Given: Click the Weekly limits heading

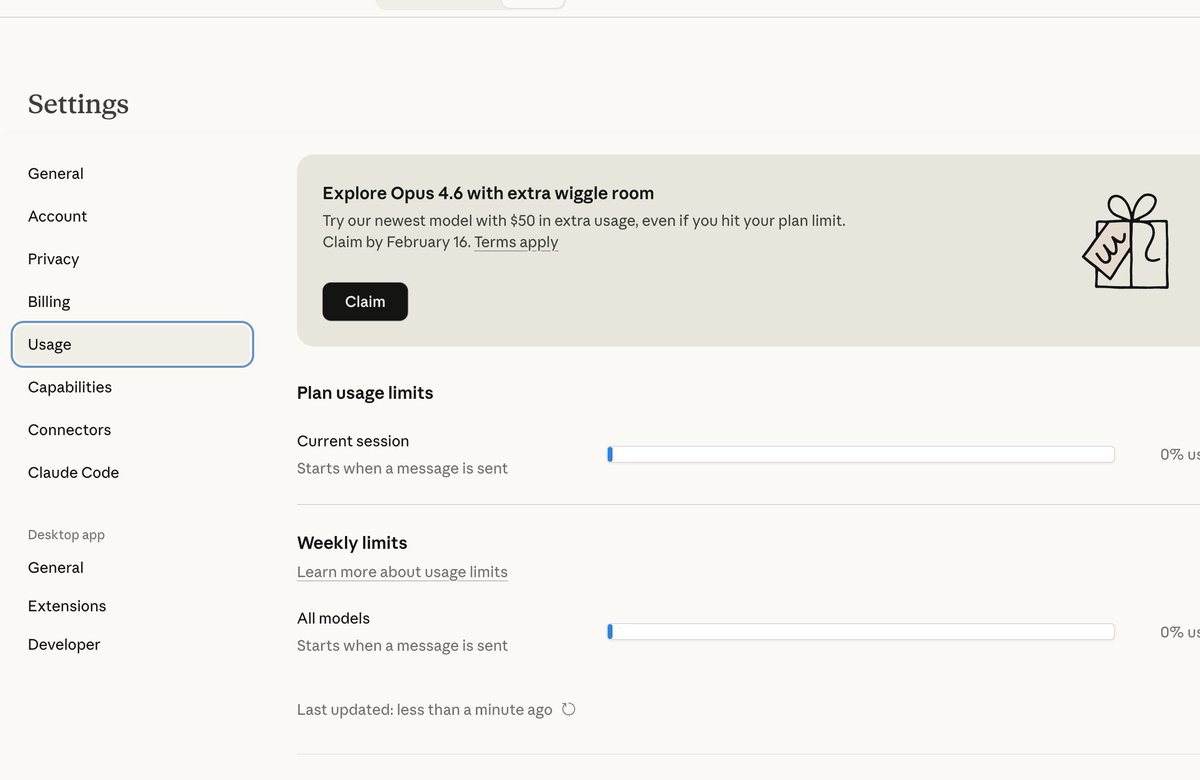Looking at the screenshot, I should coord(352,543).
